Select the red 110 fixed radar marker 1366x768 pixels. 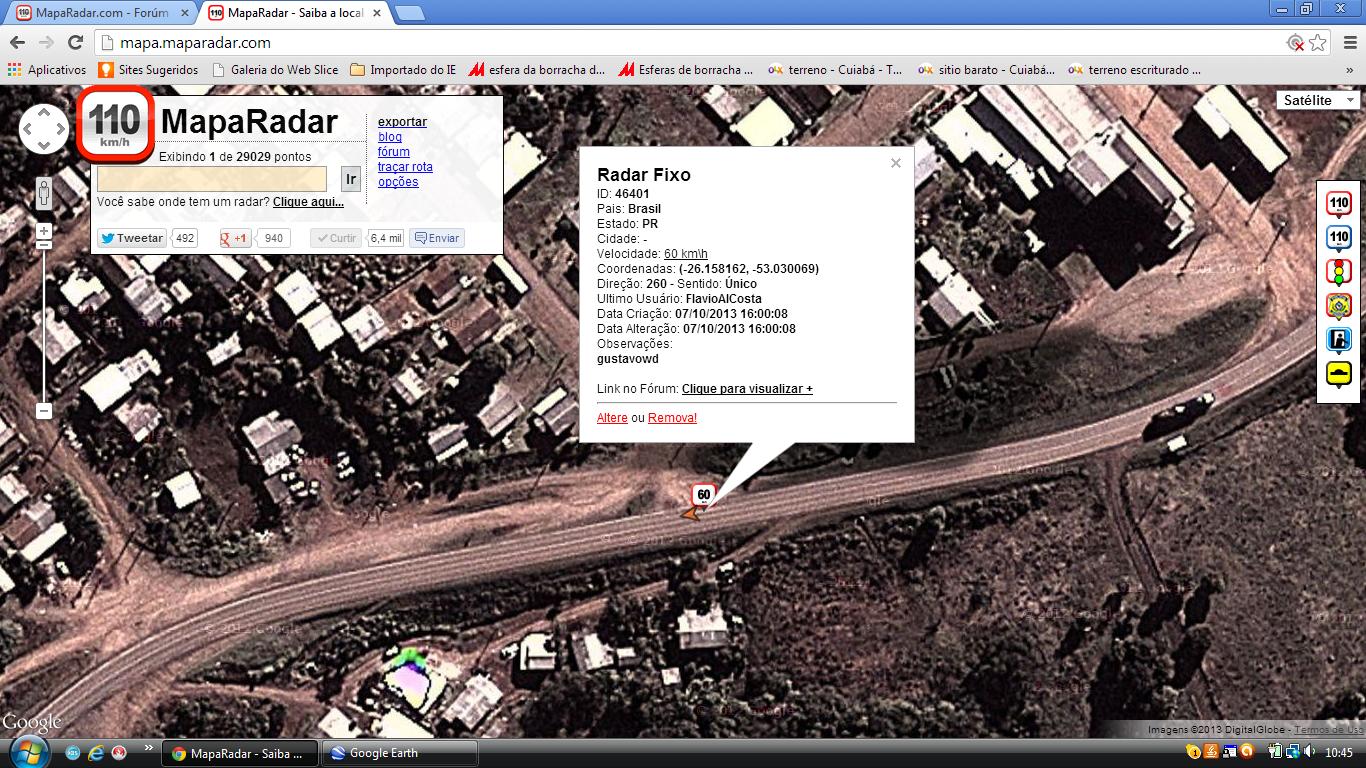(1338, 204)
